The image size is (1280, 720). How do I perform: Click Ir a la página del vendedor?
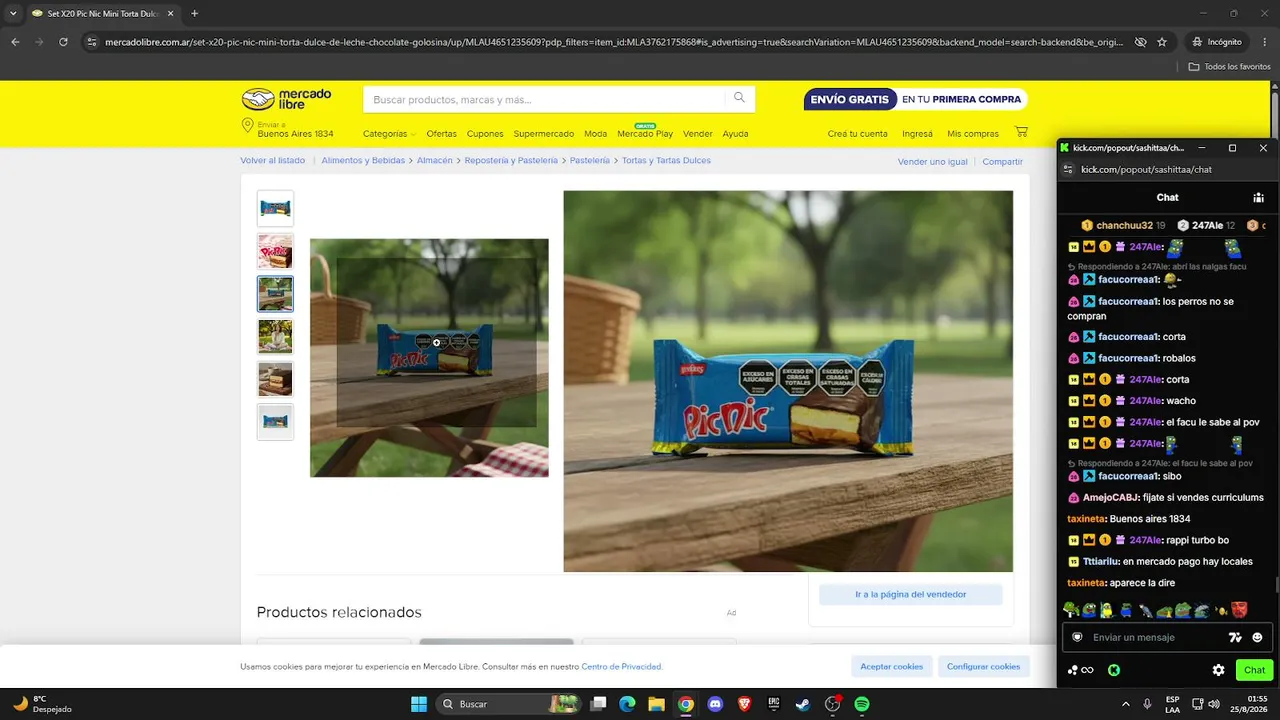(910, 594)
